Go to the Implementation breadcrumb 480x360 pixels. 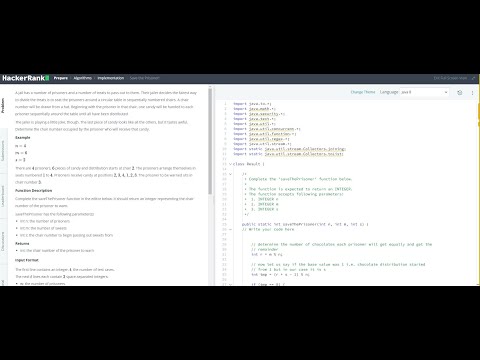click(111, 78)
